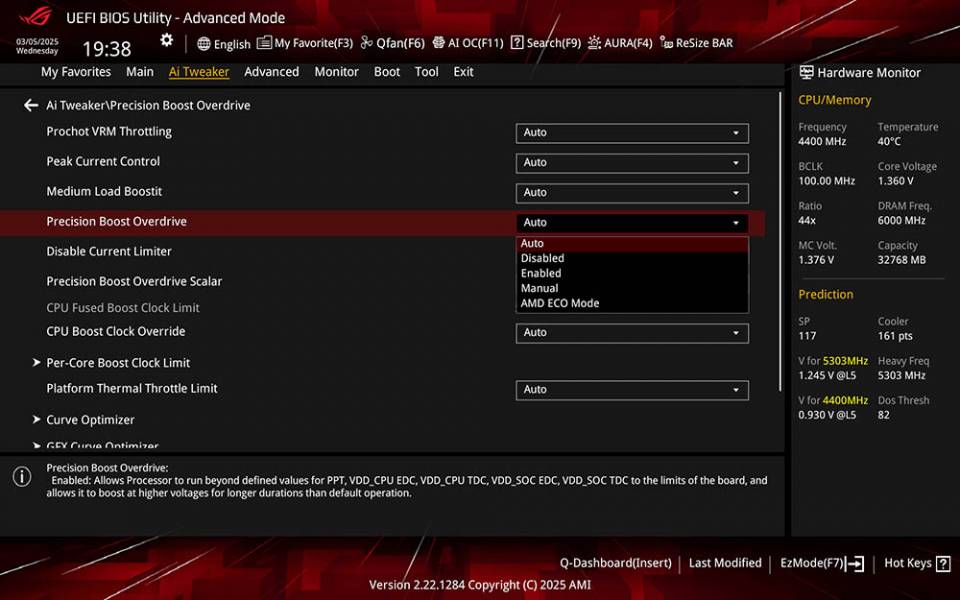Expand Per-Core Boost Clock Limit
Screen dimensions: 960x600
[118, 363]
